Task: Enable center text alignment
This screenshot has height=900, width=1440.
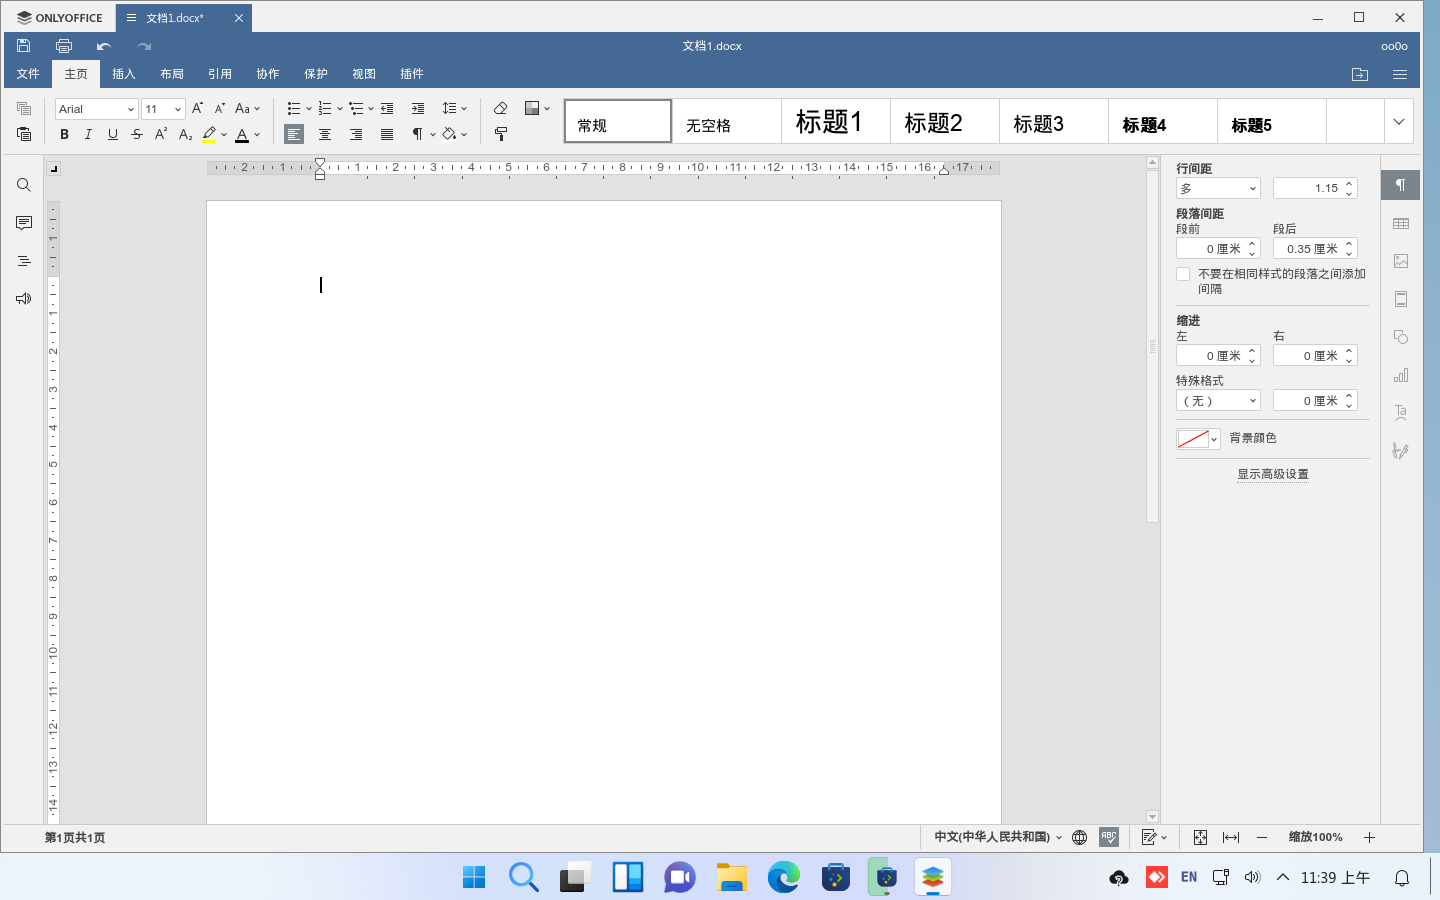Action: click(325, 134)
